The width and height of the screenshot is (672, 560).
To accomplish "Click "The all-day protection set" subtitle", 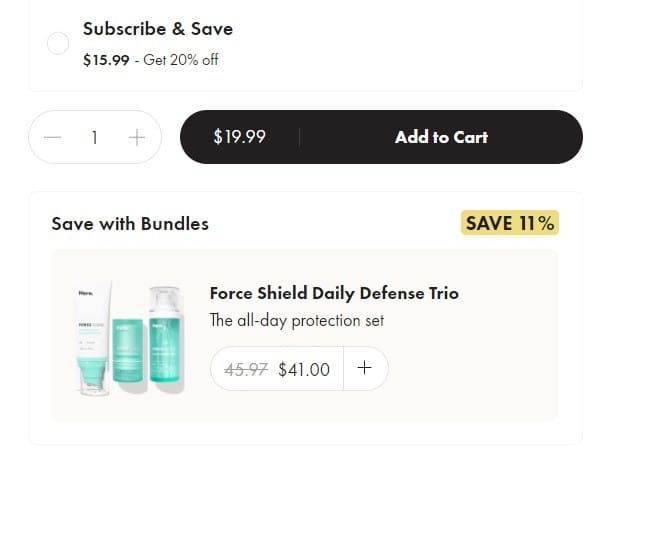I will [296, 321].
